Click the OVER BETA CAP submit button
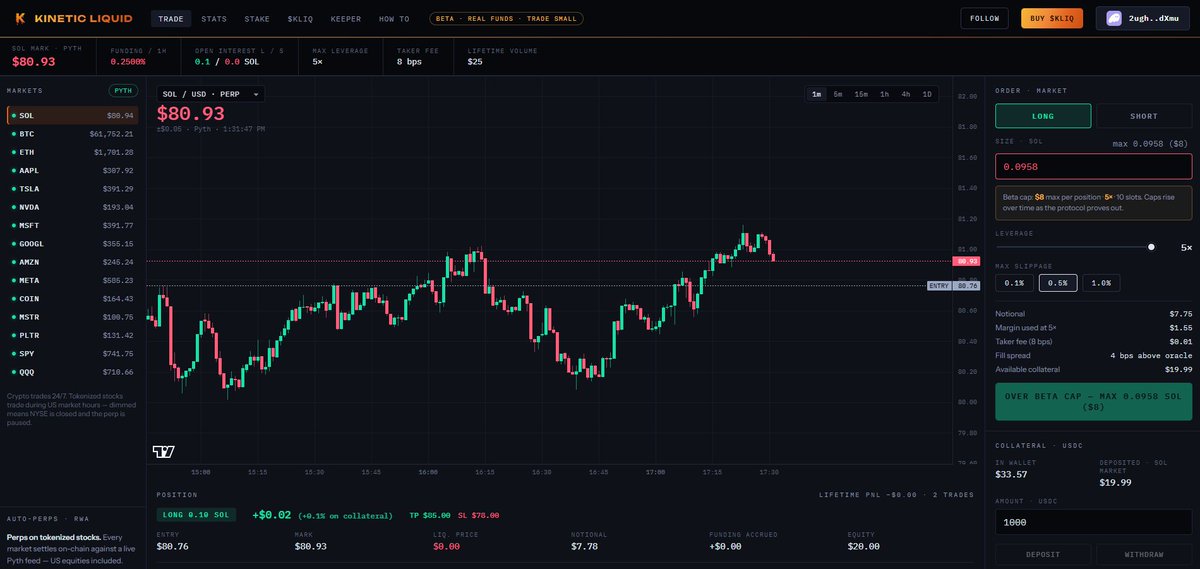 (1093, 401)
